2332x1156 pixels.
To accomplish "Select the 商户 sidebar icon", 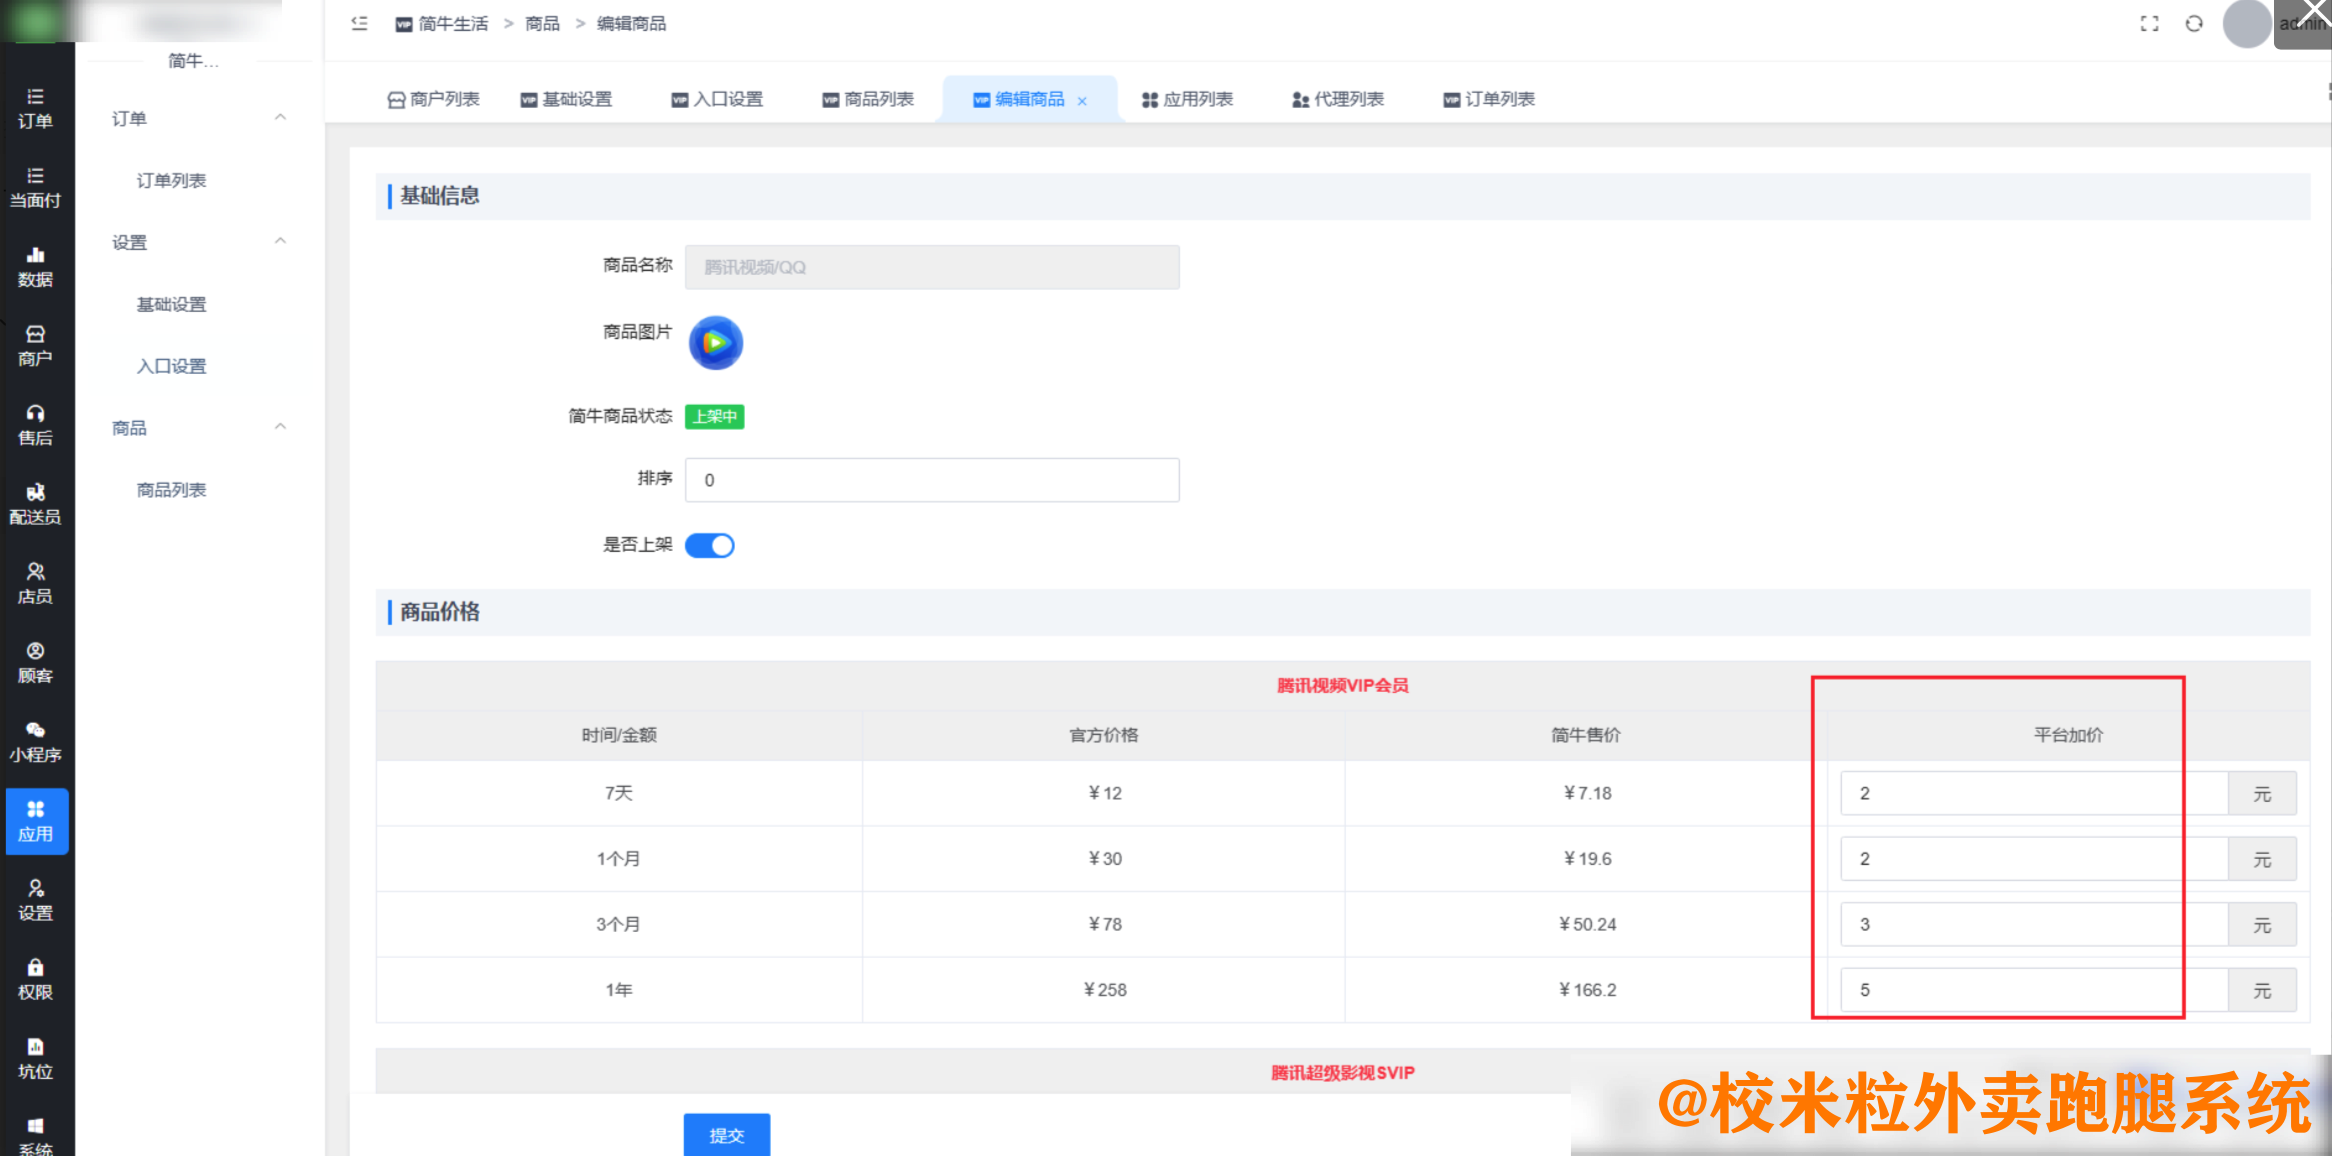I will (36, 344).
